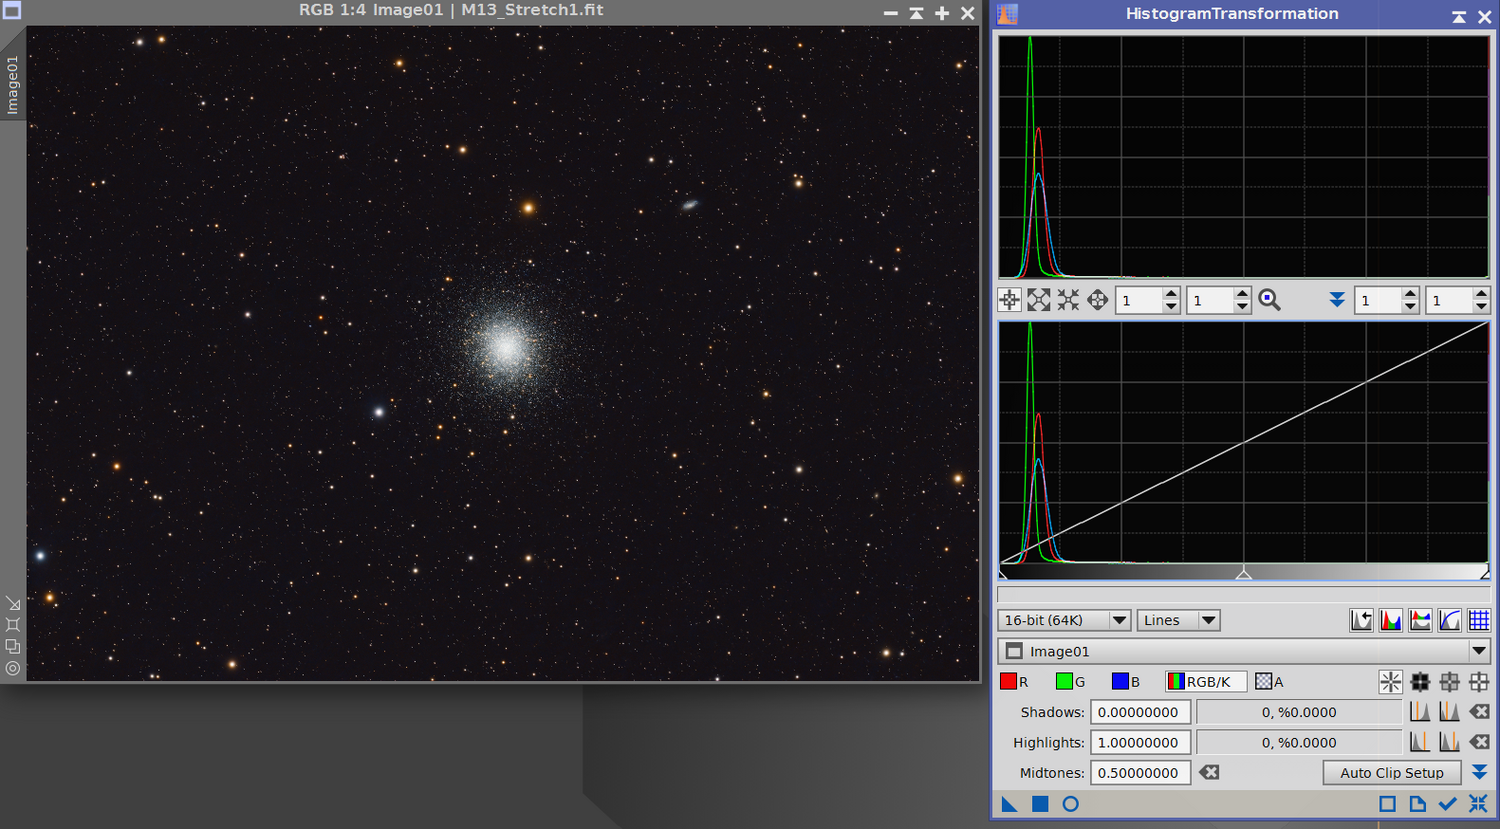
Task: Click the Shadows value input field
Action: [1140, 712]
